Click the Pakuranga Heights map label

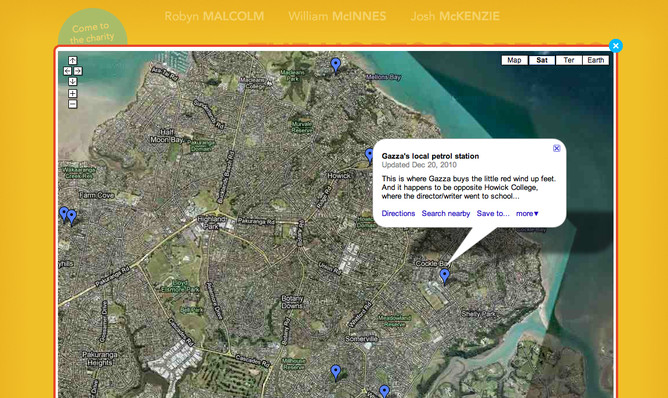(x=99, y=359)
